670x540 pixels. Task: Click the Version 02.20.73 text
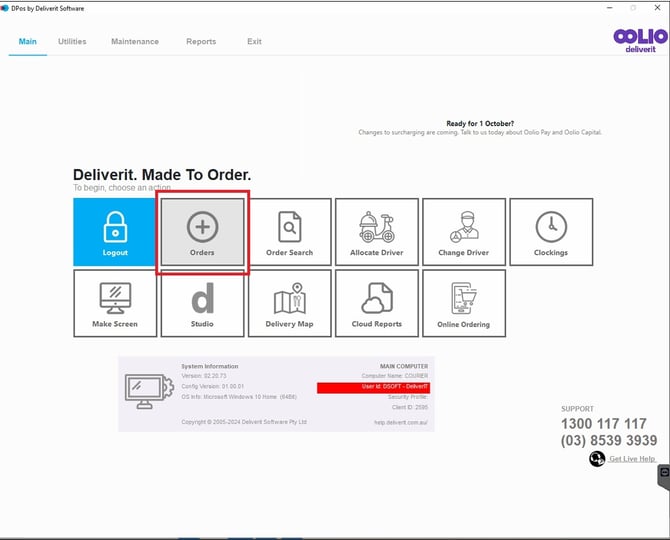[204, 376]
